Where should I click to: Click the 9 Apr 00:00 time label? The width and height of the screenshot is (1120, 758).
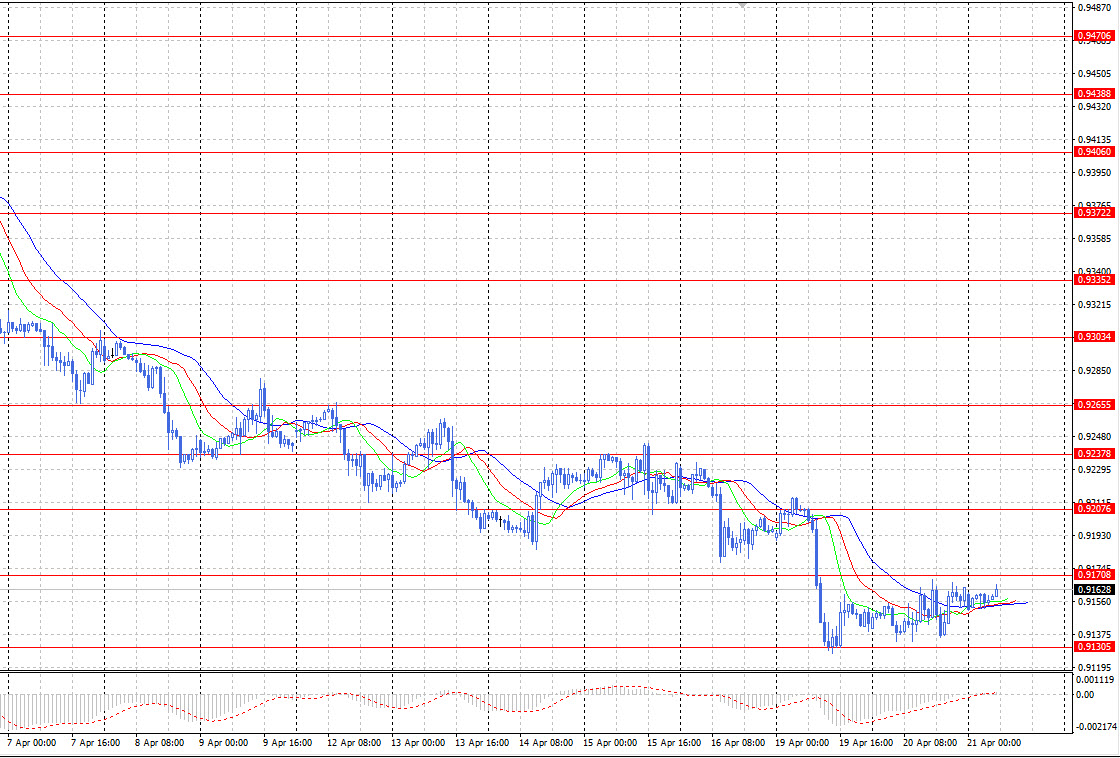click(224, 743)
